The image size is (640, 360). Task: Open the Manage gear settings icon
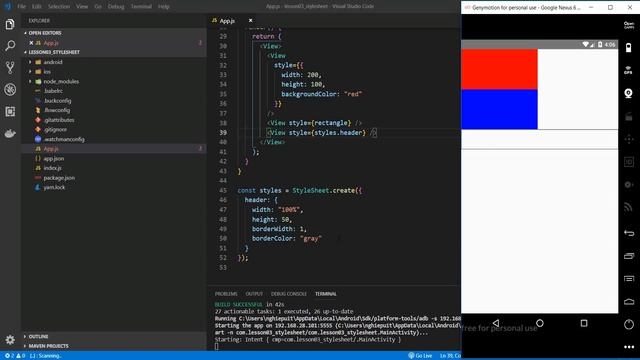pos(10,339)
